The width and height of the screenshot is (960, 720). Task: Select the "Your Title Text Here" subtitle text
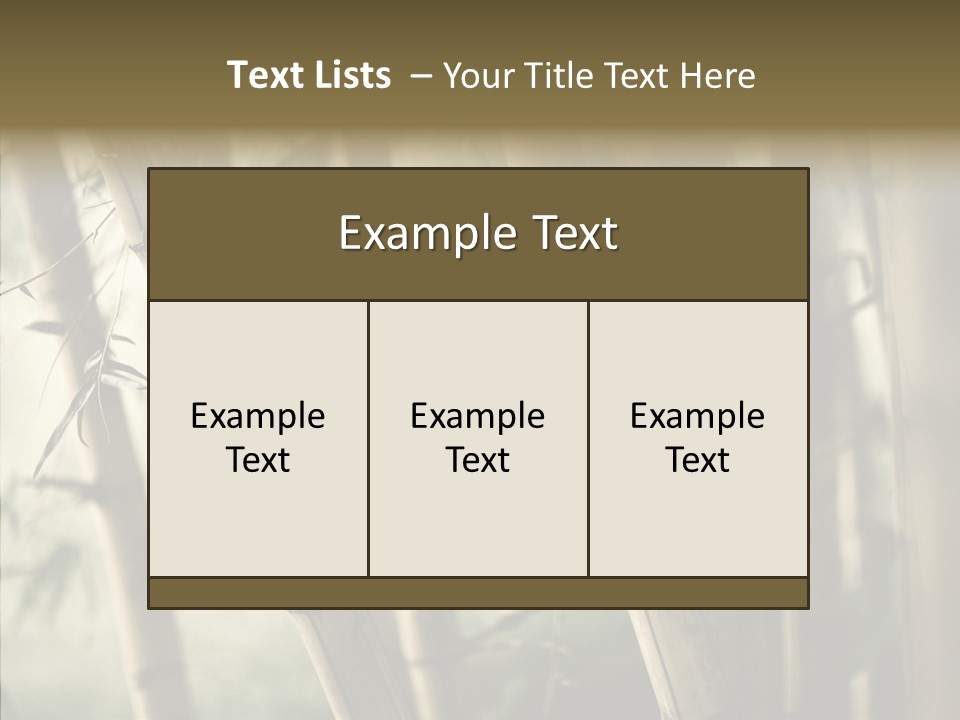point(599,76)
